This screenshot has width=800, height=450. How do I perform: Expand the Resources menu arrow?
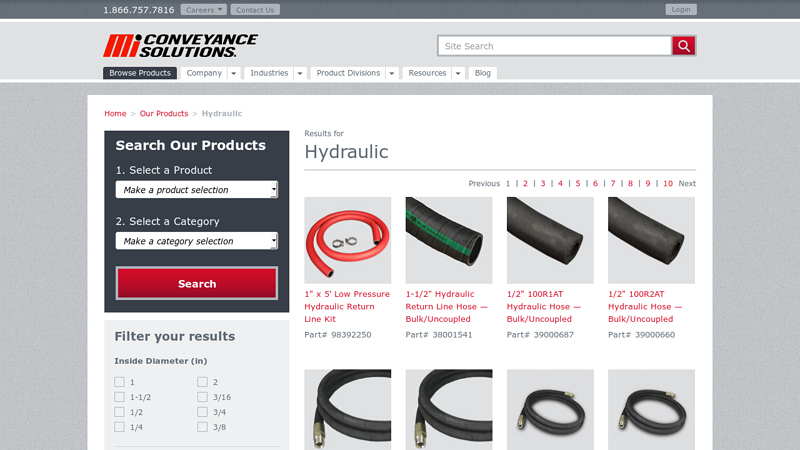[458, 73]
